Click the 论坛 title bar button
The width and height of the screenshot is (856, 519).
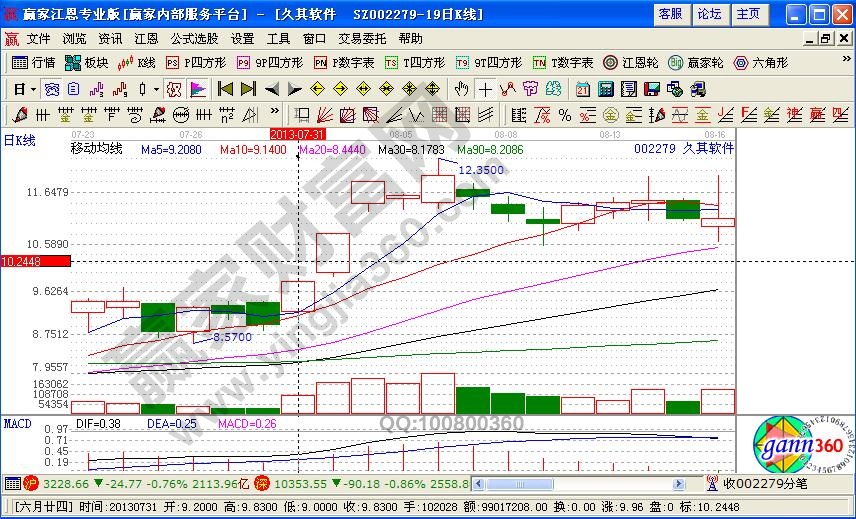710,14
